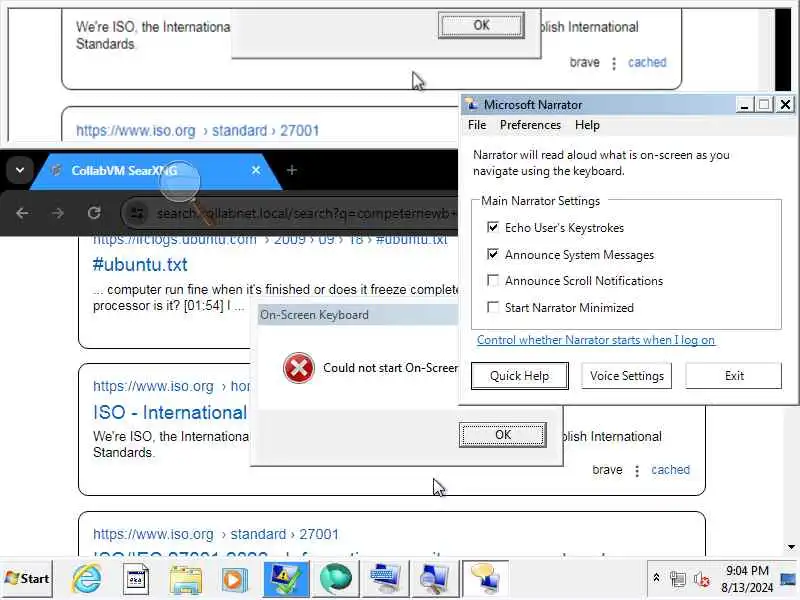
Task: Show hidden system tray icons
Action: [657, 578]
